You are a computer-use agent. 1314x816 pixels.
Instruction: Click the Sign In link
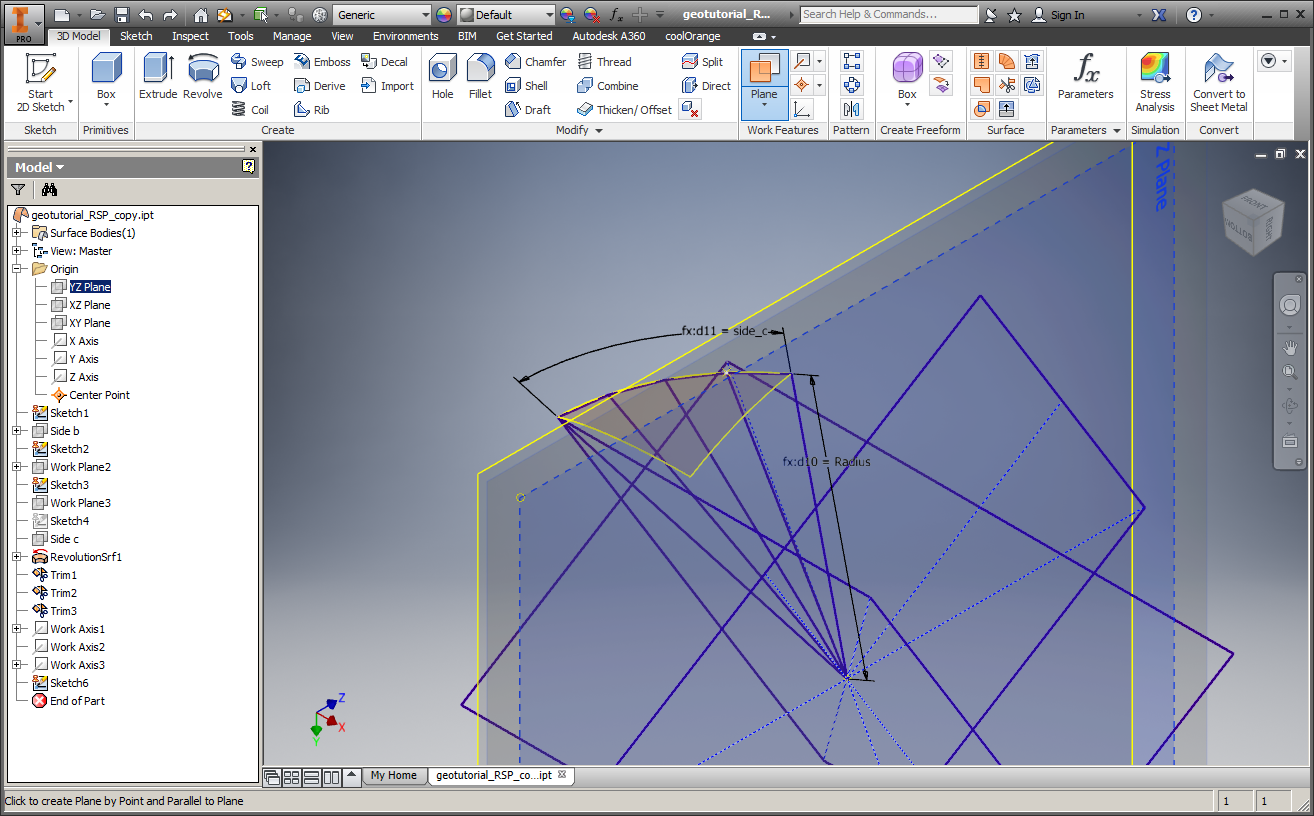click(1058, 15)
